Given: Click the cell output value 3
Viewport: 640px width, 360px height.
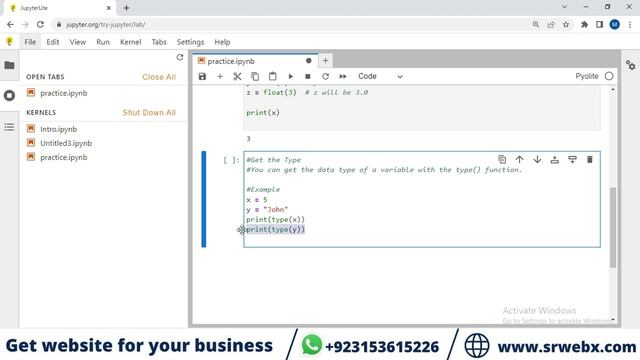Looking at the screenshot, I should click(x=248, y=139).
